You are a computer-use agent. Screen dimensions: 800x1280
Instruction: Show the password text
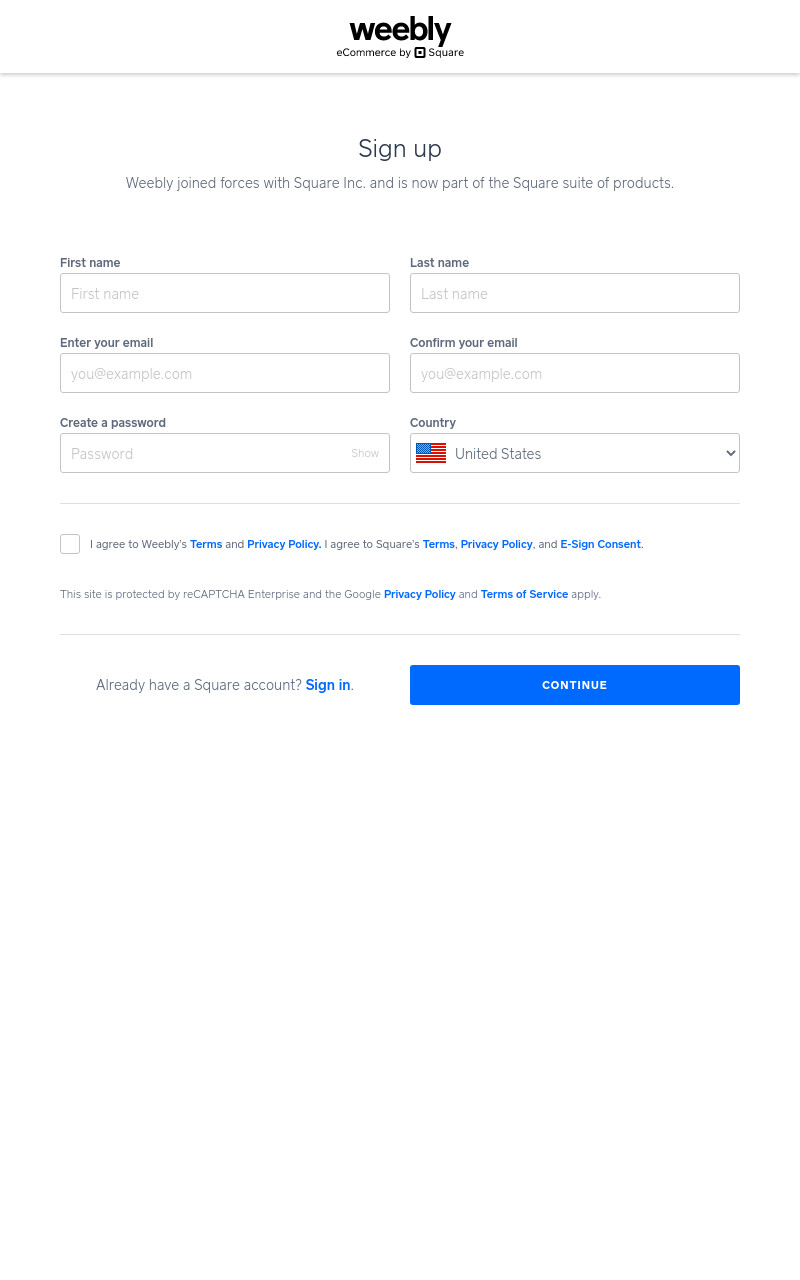point(365,453)
